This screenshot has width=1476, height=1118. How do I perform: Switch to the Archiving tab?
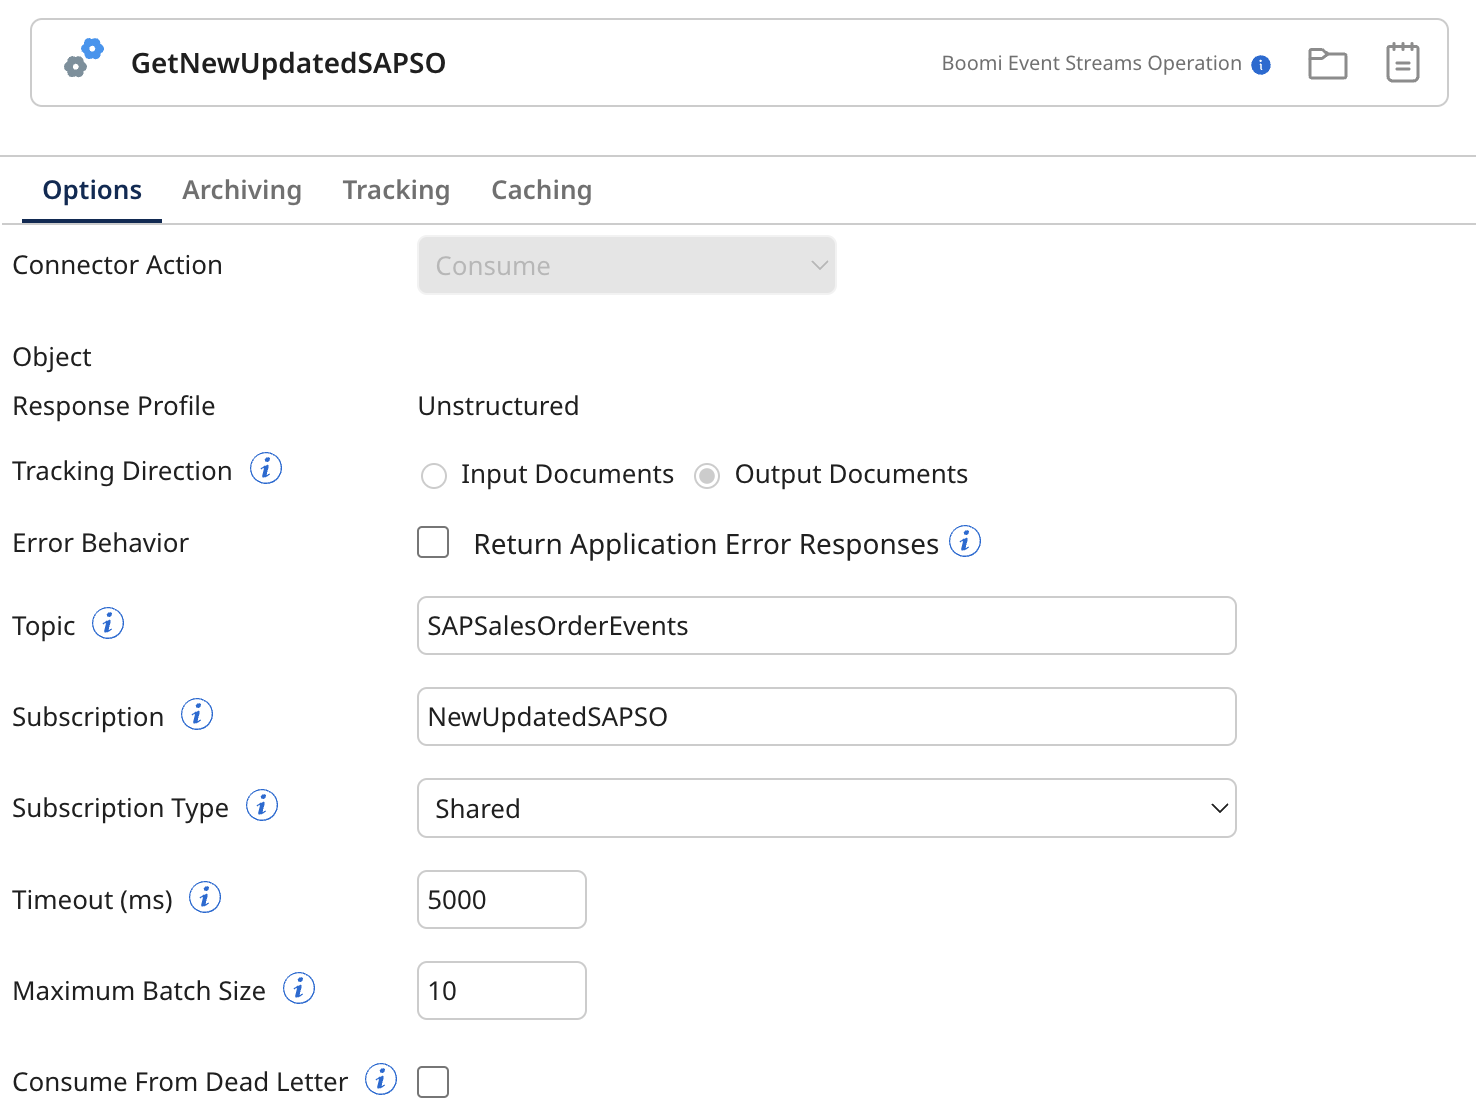click(x=242, y=190)
